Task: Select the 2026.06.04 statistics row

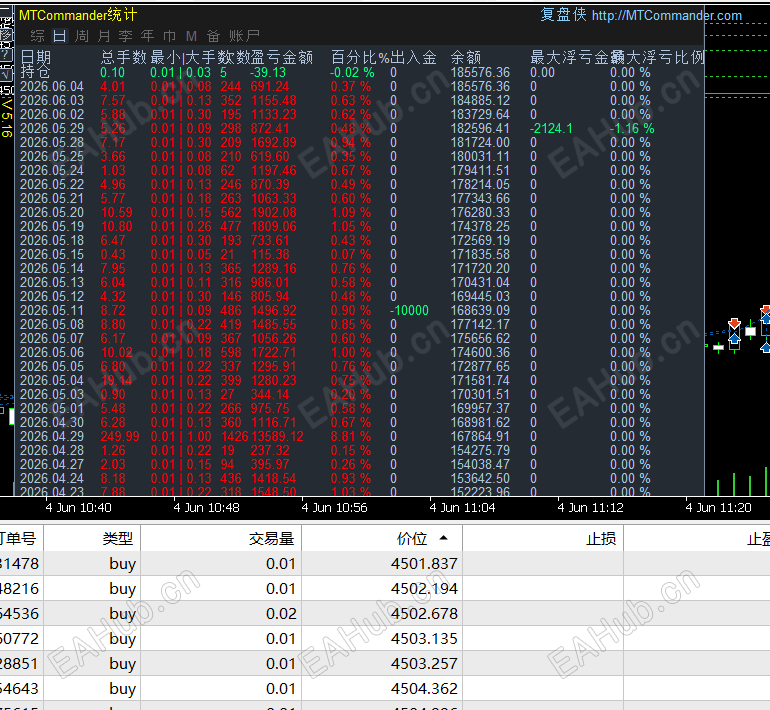Action: pyautogui.click(x=361, y=86)
